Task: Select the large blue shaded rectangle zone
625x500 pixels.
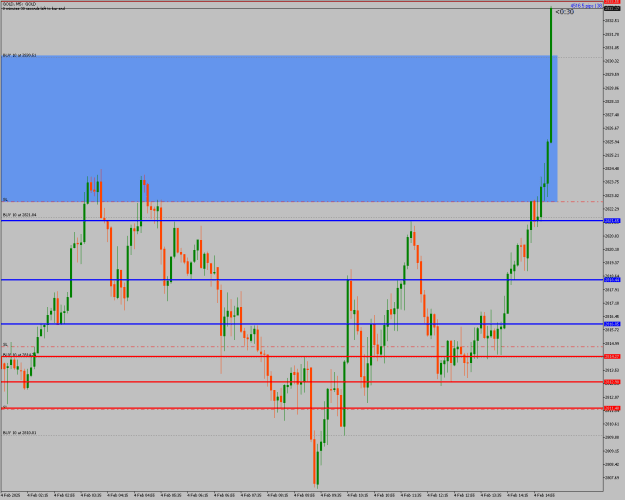Action: point(279,128)
